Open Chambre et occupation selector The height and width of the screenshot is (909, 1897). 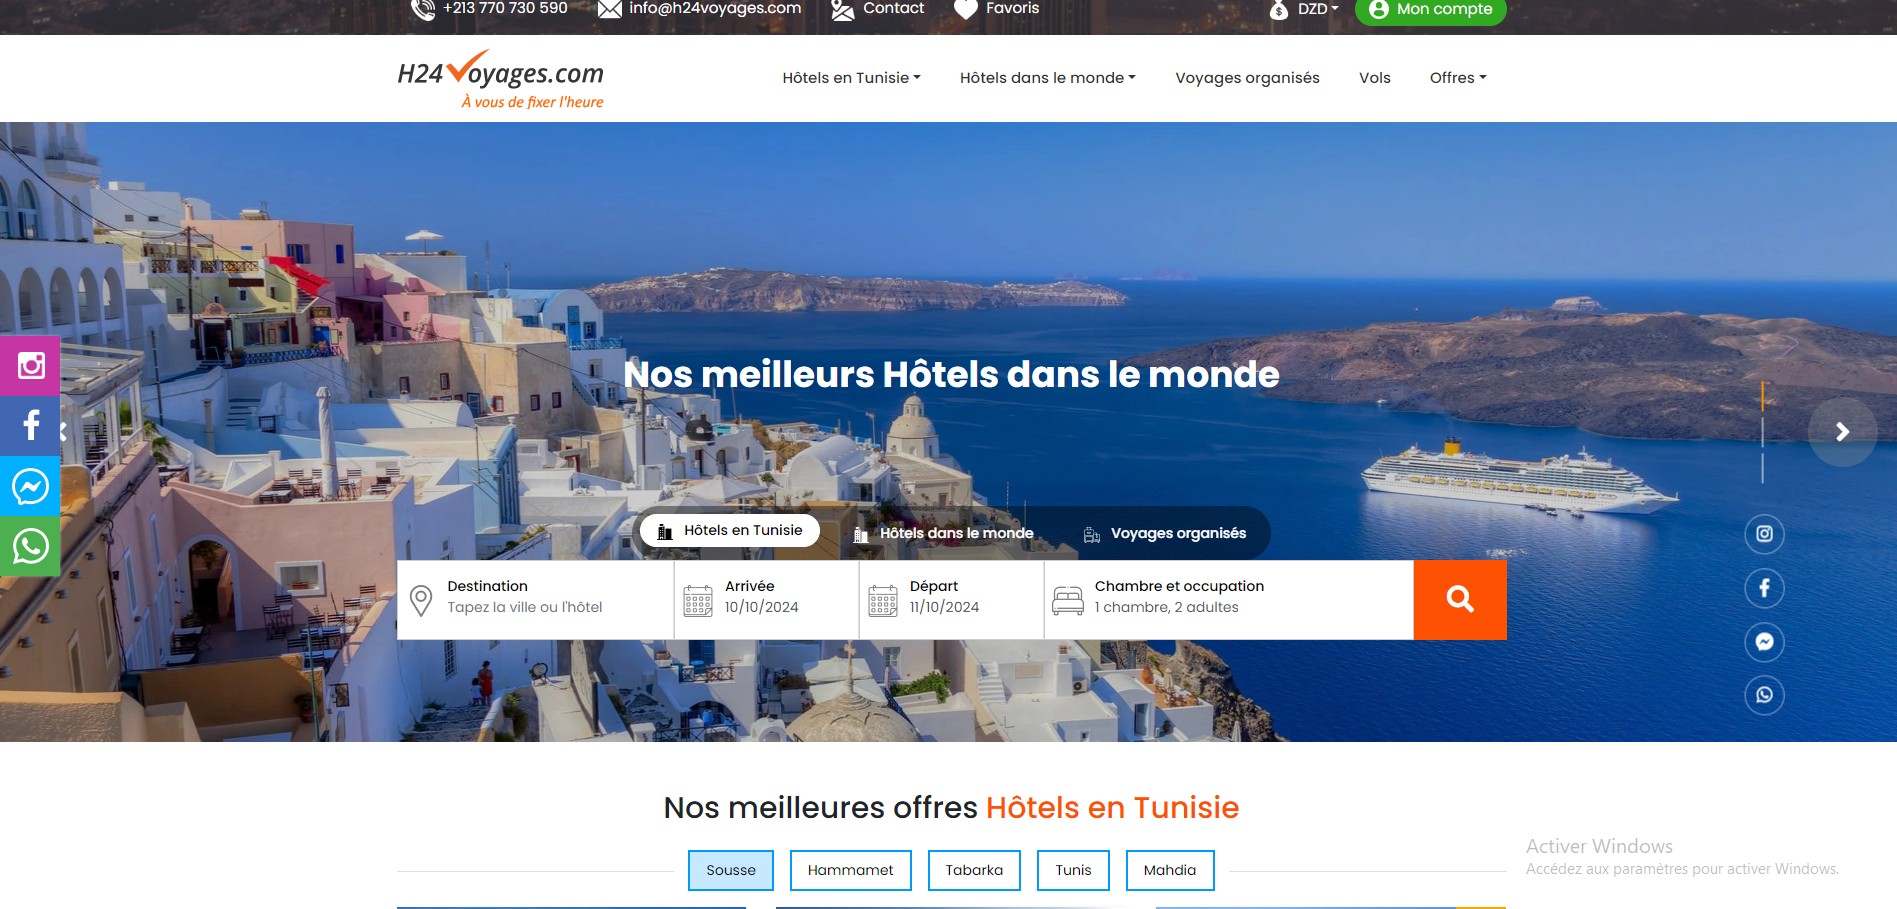pyautogui.click(x=1229, y=599)
